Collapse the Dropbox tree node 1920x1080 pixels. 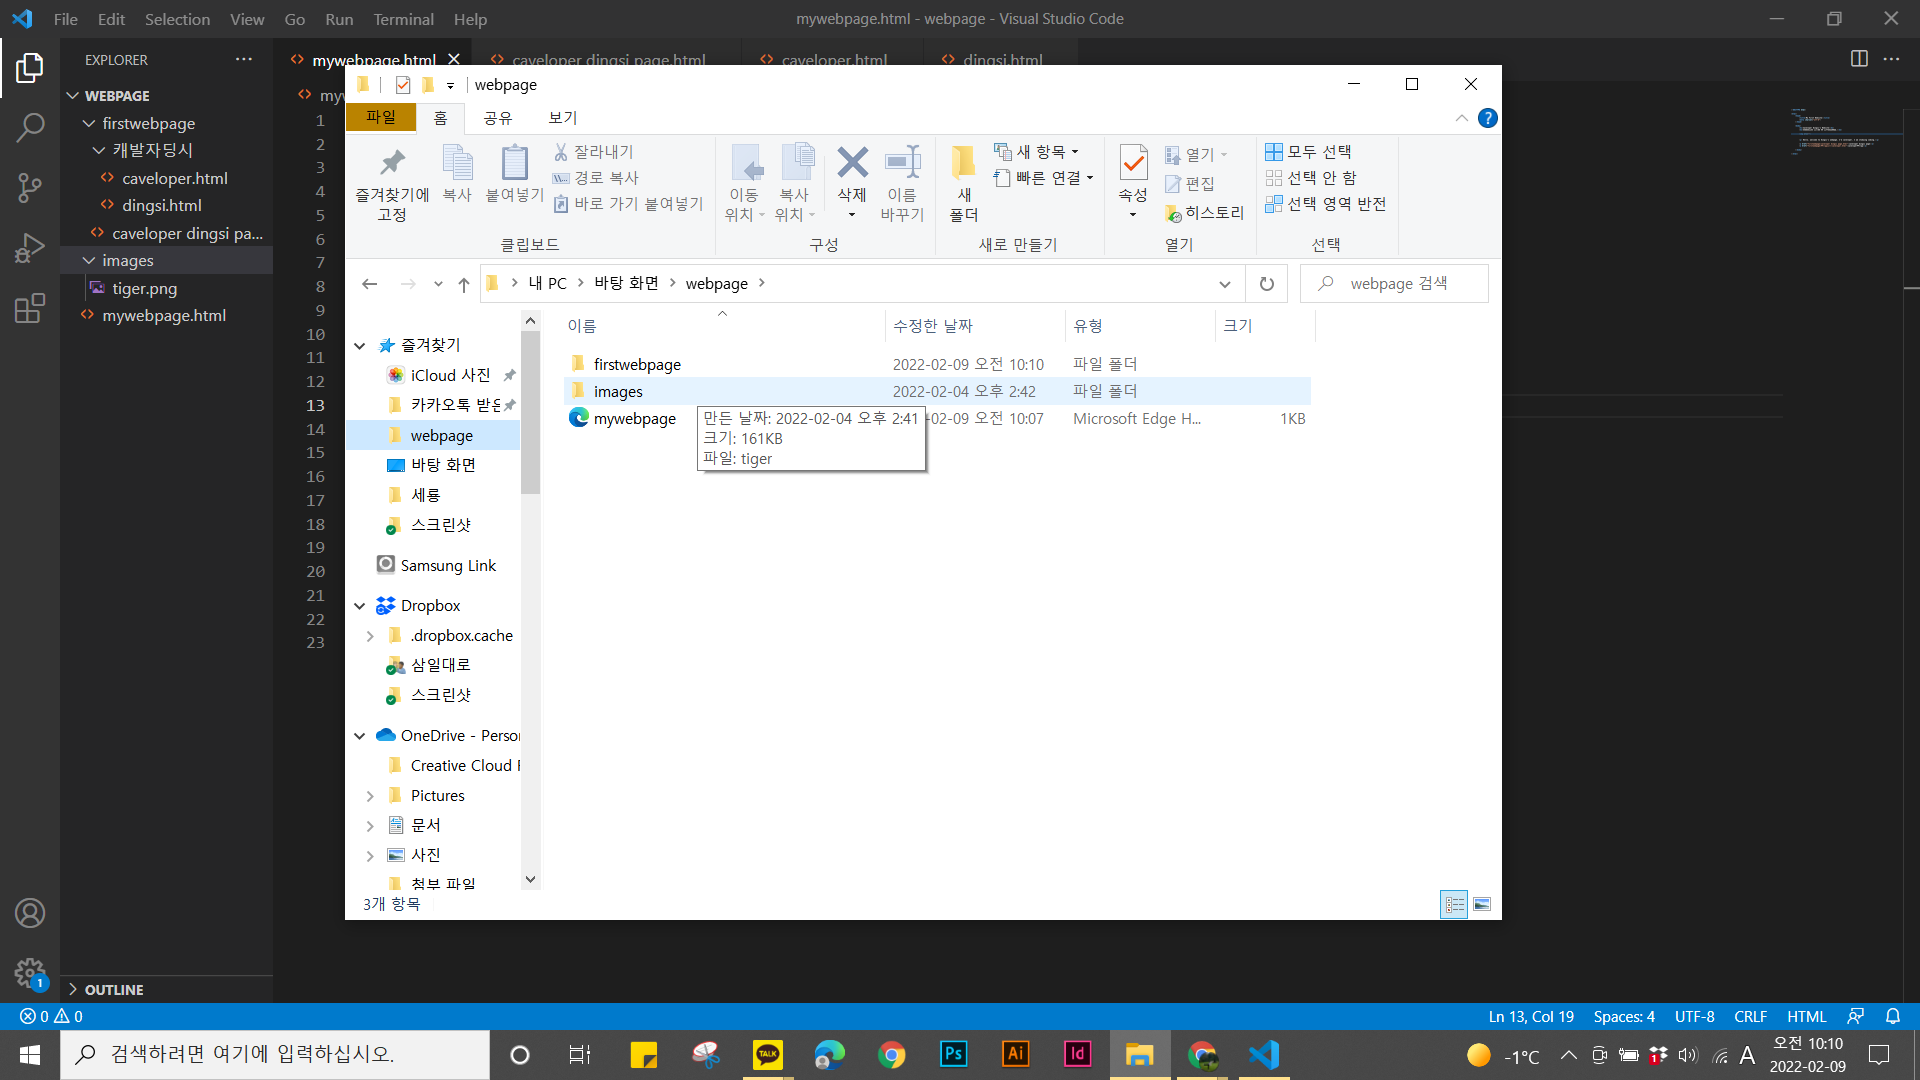360,606
